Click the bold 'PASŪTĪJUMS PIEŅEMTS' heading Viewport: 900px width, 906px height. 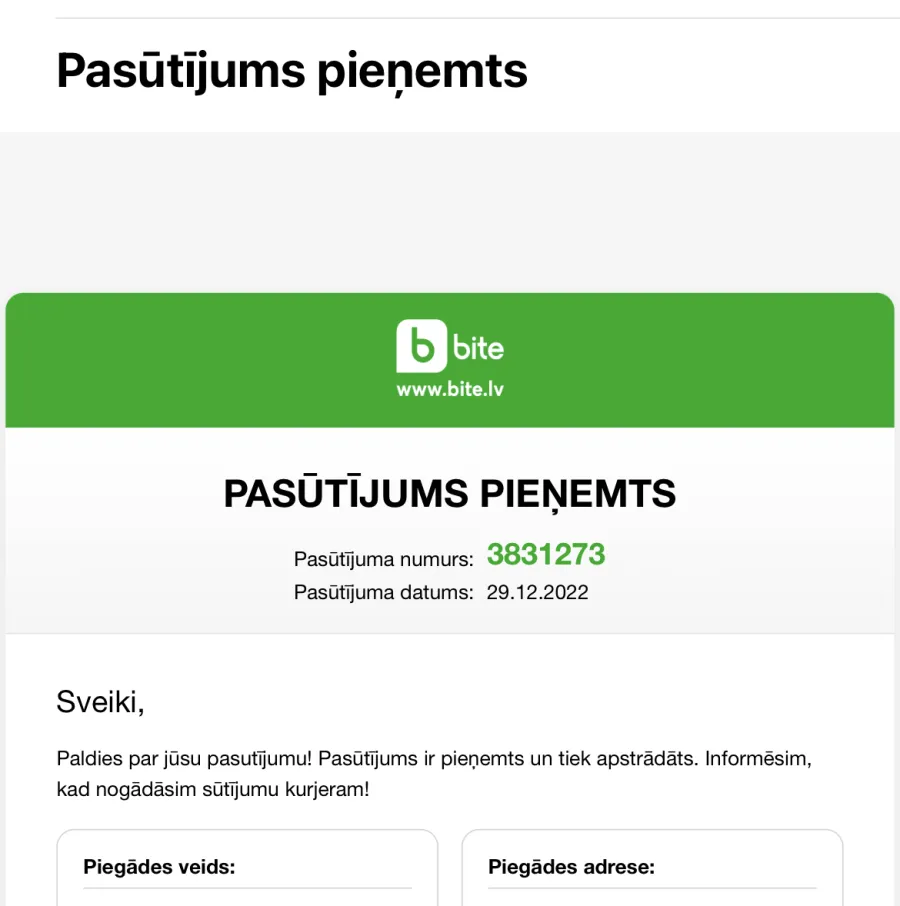(x=449, y=494)
